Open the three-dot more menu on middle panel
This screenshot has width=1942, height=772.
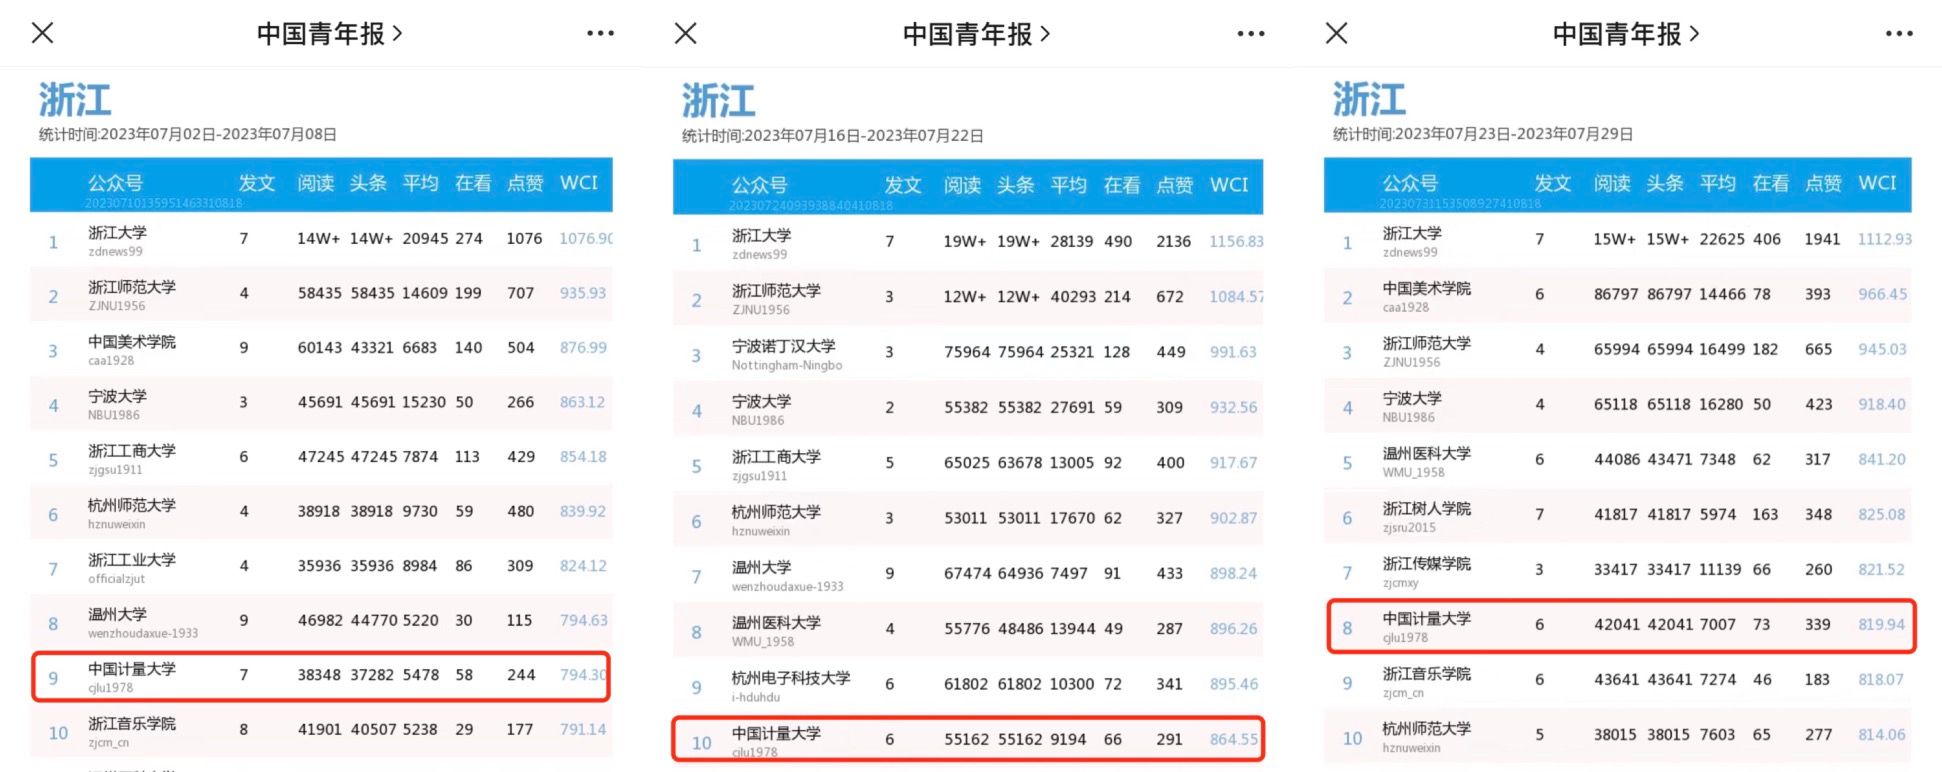(1250, 33)
